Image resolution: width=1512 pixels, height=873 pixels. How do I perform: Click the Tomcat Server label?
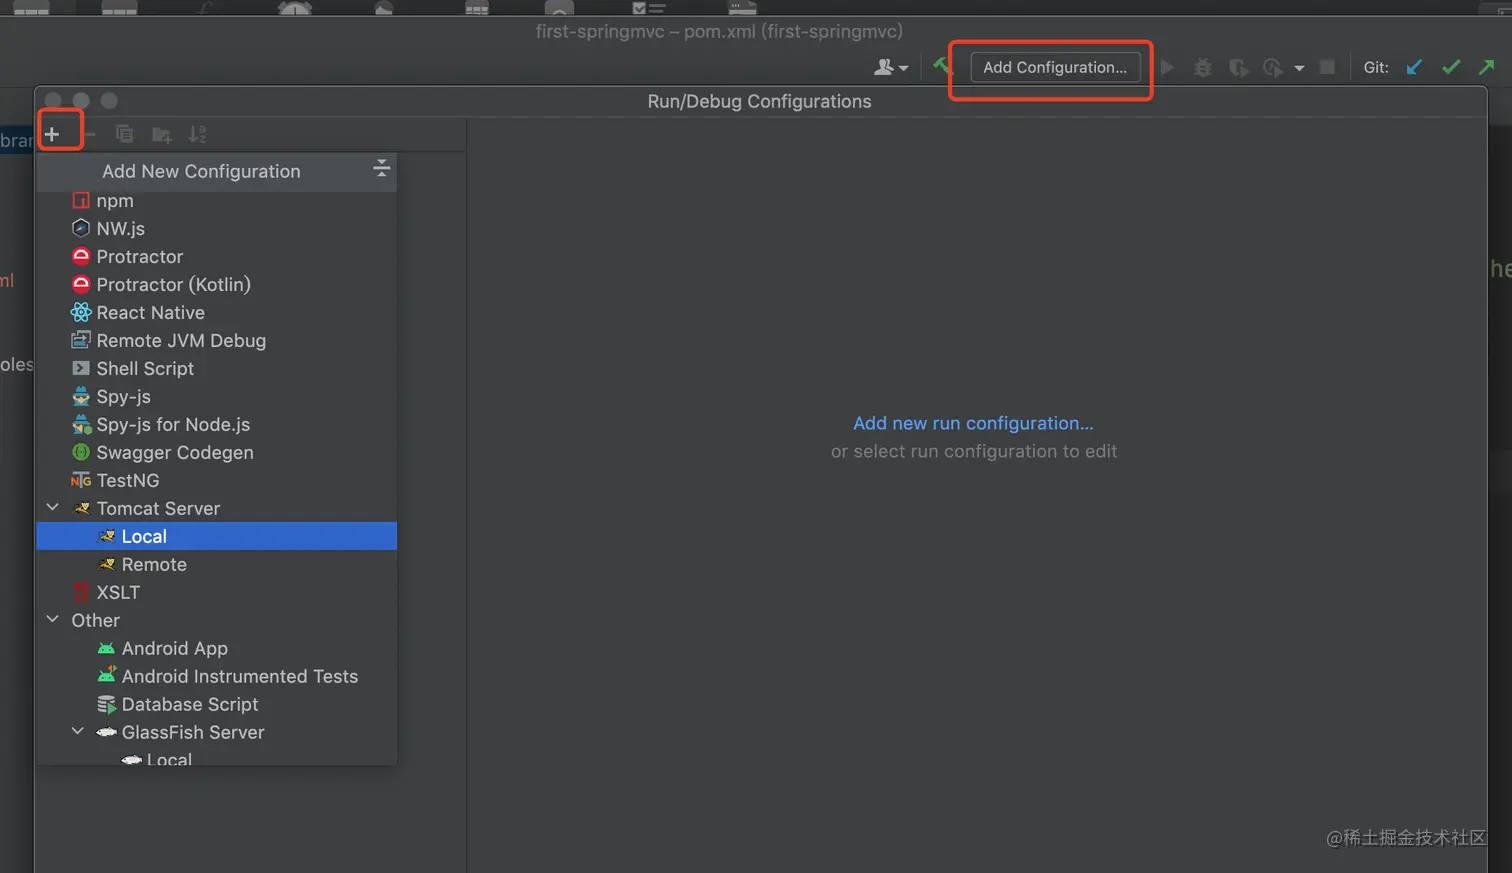(x=158, y=508)
